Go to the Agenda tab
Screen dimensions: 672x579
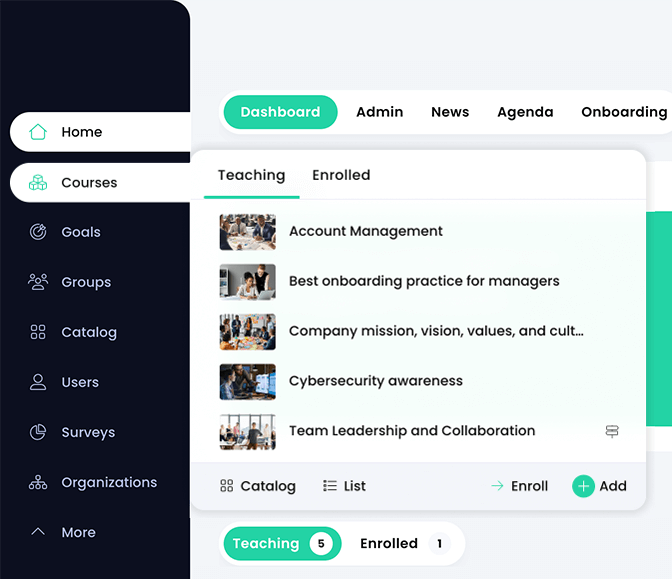tap(525, 112)
